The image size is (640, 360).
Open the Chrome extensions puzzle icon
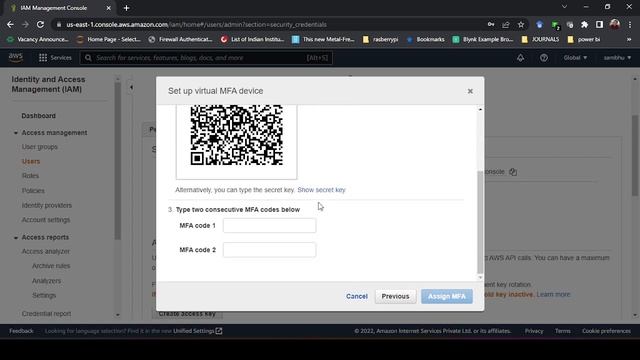(x=584, y=24)
